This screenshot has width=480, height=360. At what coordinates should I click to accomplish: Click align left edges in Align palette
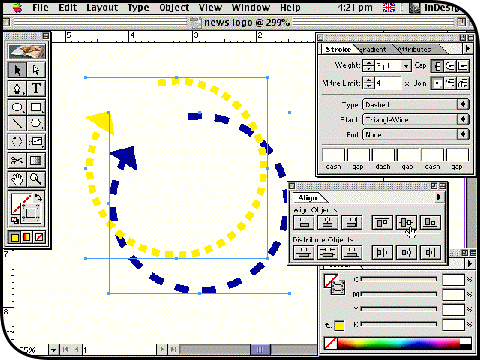click(303, 223)
